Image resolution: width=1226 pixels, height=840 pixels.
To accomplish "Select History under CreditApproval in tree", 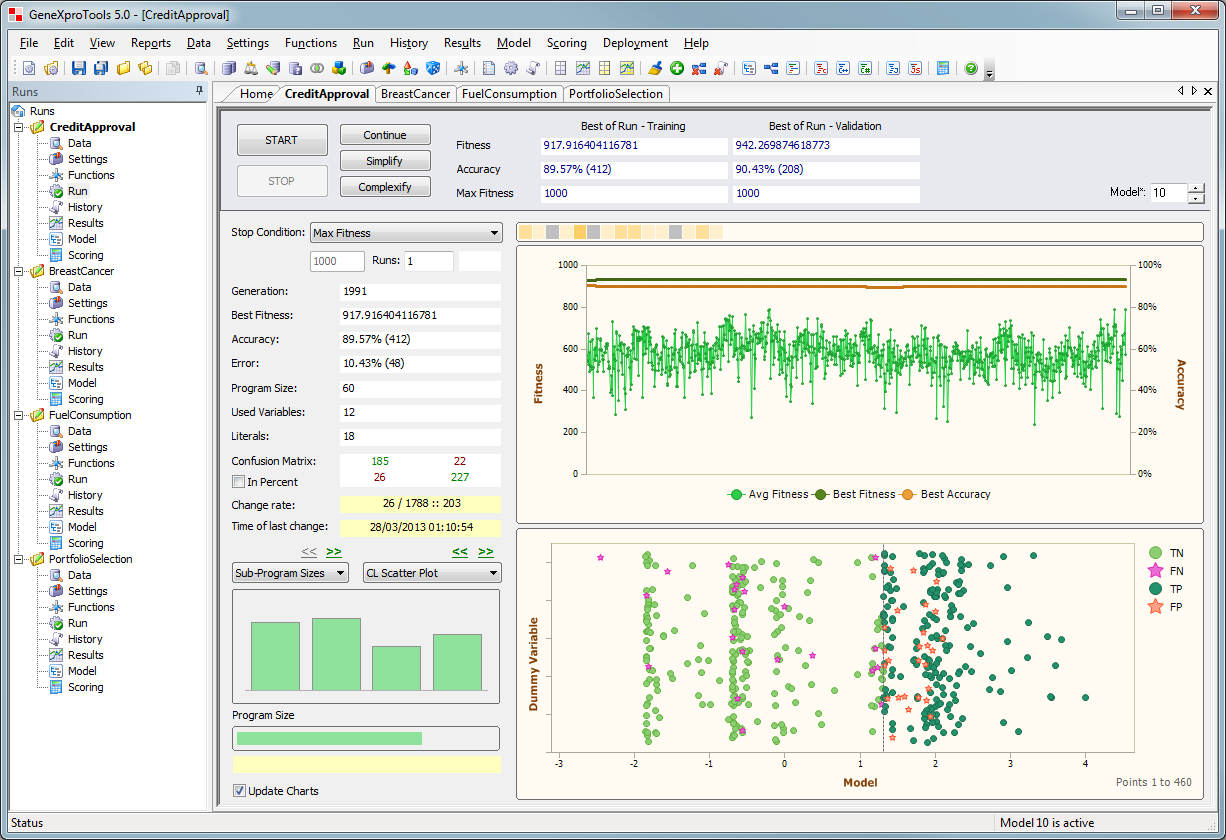I will (x=85, y=207).
